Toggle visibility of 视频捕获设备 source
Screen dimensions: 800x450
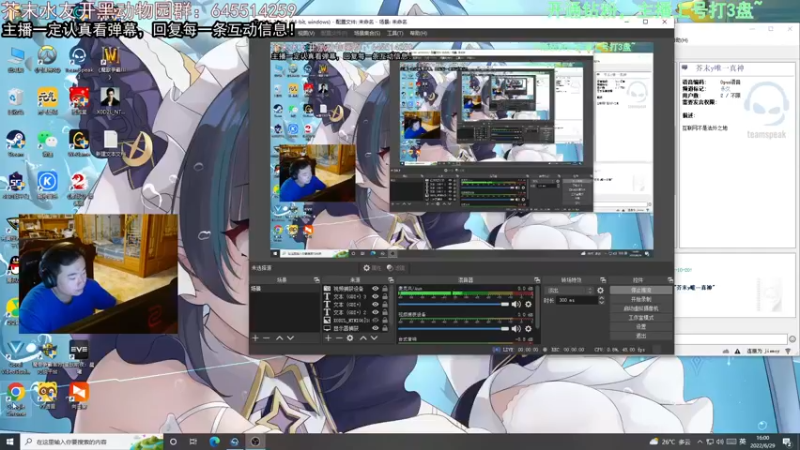tap(376, 289)
